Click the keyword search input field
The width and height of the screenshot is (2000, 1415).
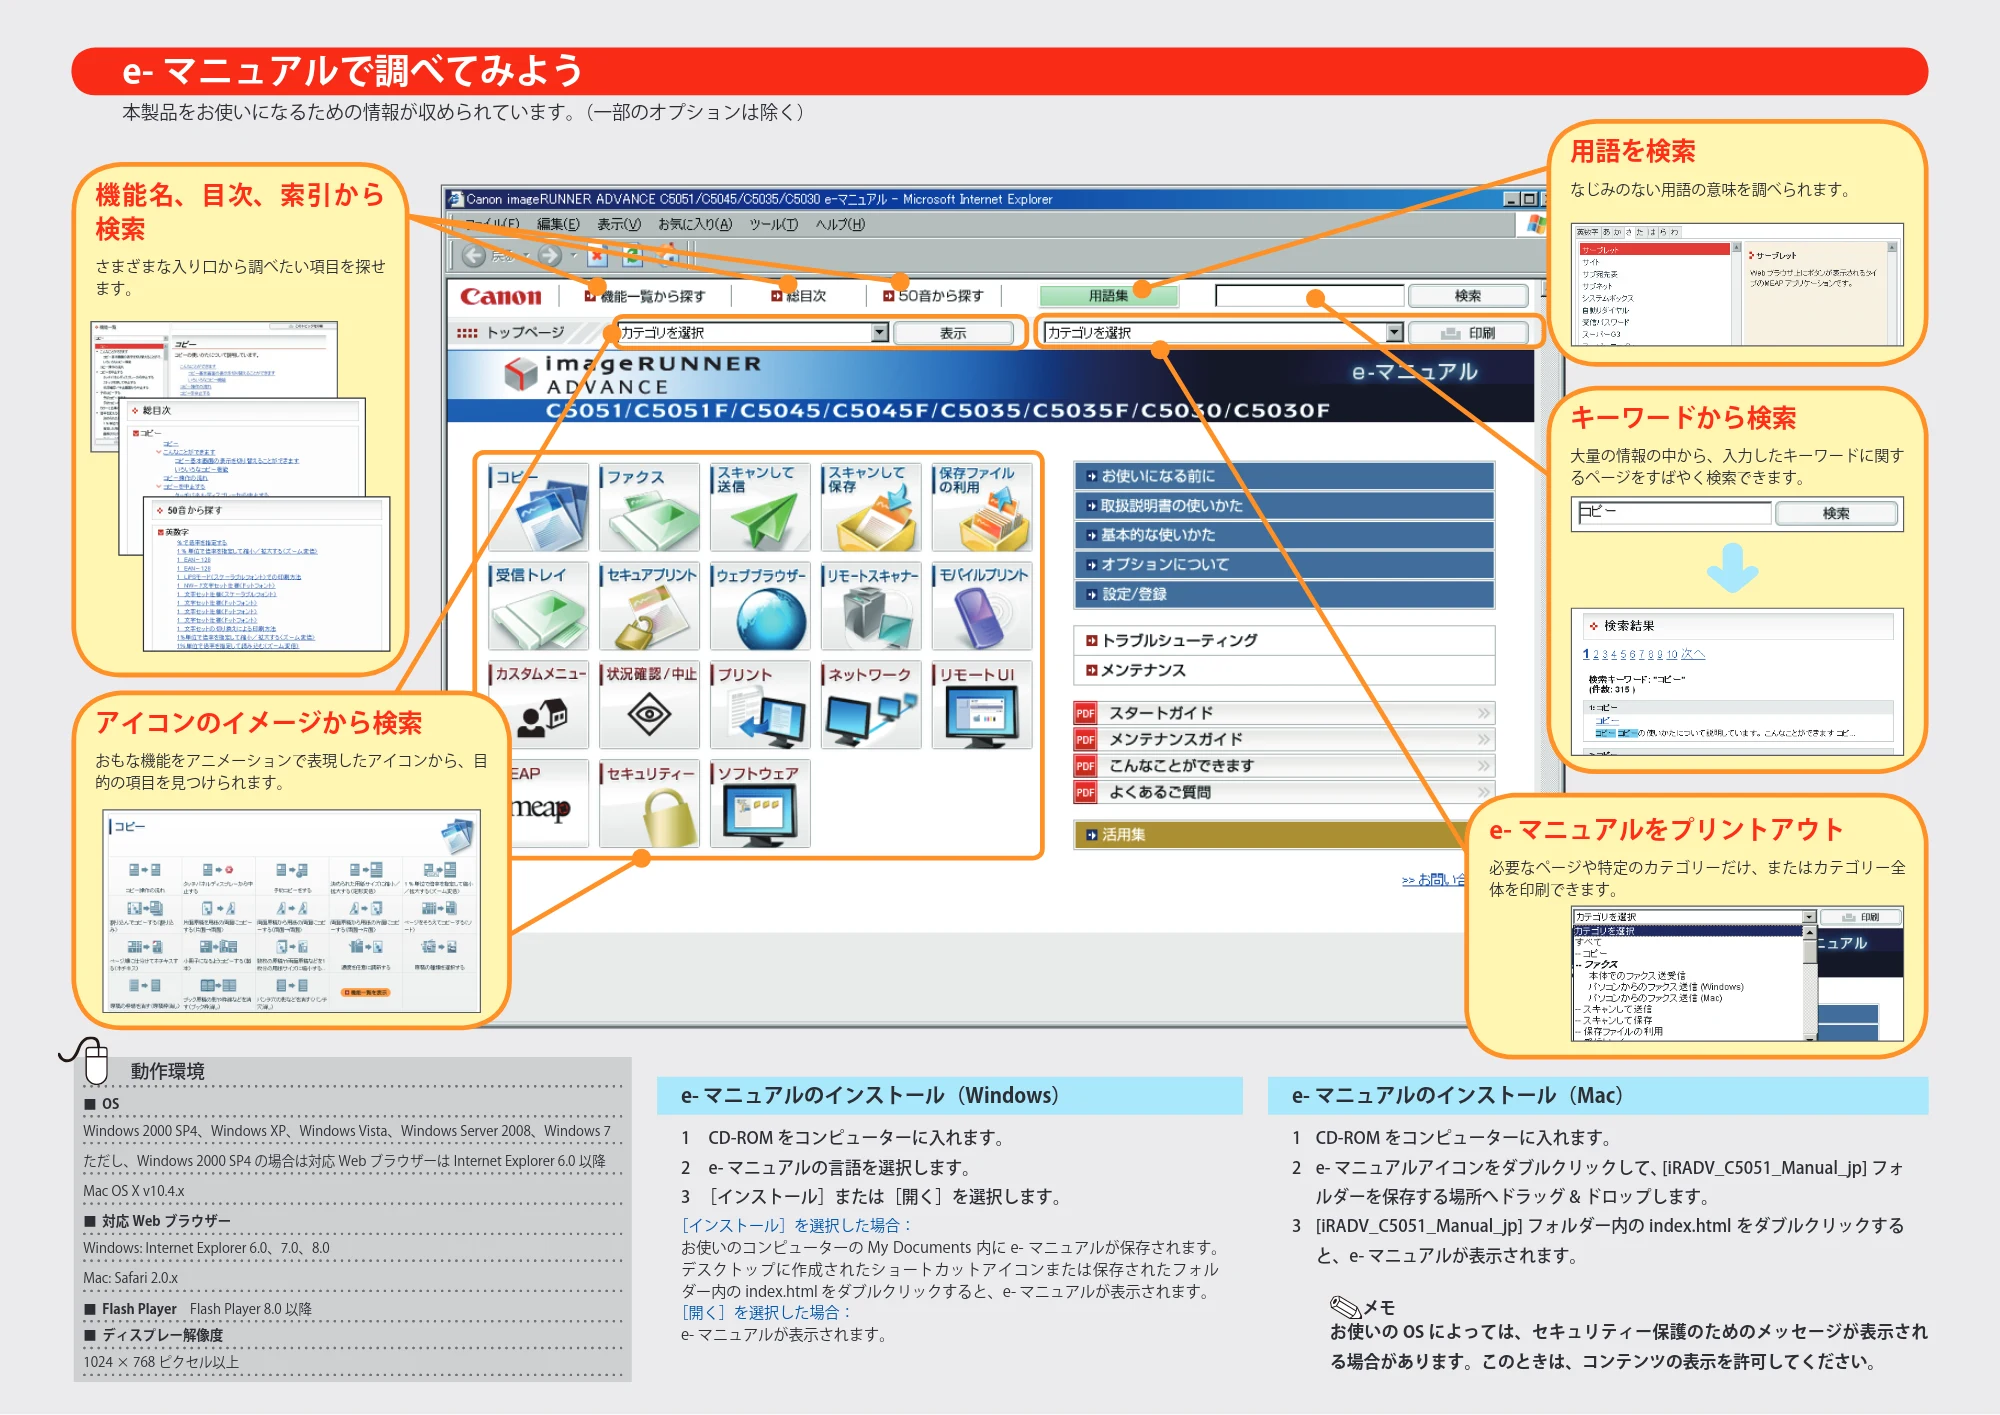tap(1310, 296)
